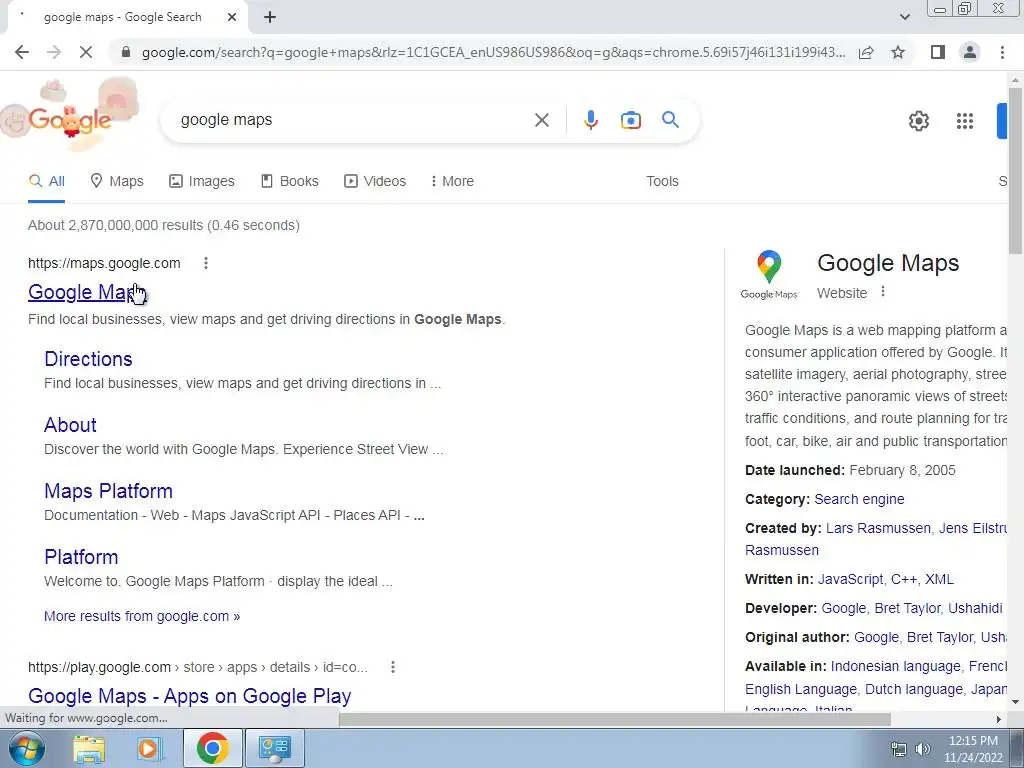Image resolution: width=1024 pixels, height=768 pixels.
Task: Open the Ushahidi developer link
Action: [x=975, y=609]
